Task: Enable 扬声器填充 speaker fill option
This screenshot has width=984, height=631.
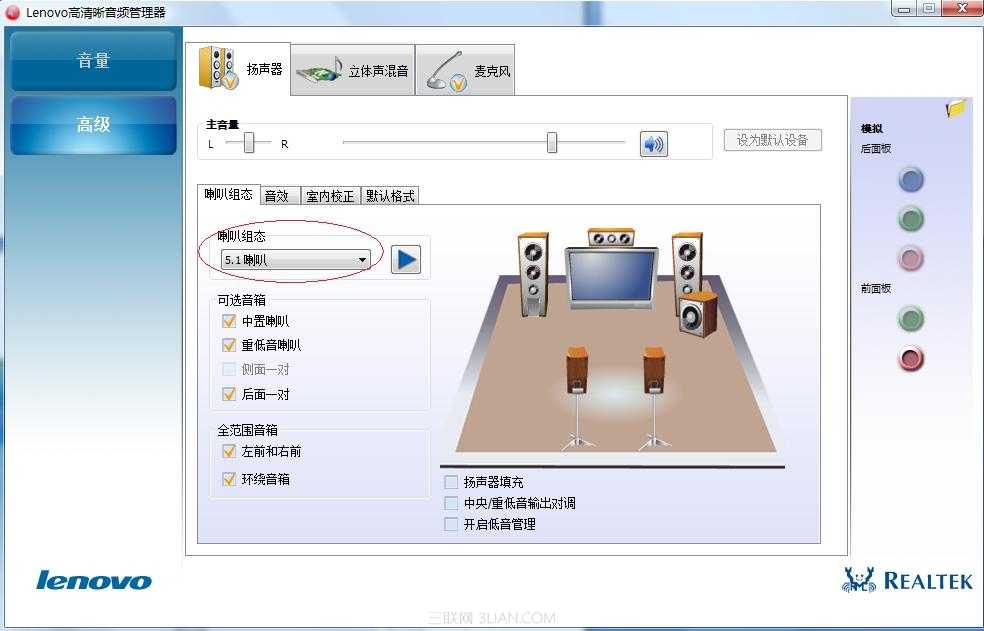Action: (450, 481)
